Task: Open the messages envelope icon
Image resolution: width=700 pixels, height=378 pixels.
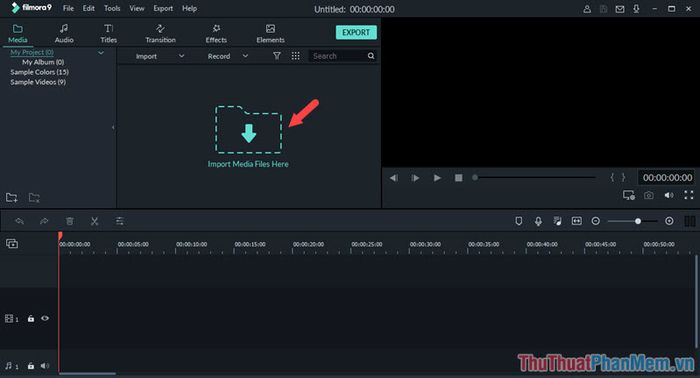Action: pos(620,9)
